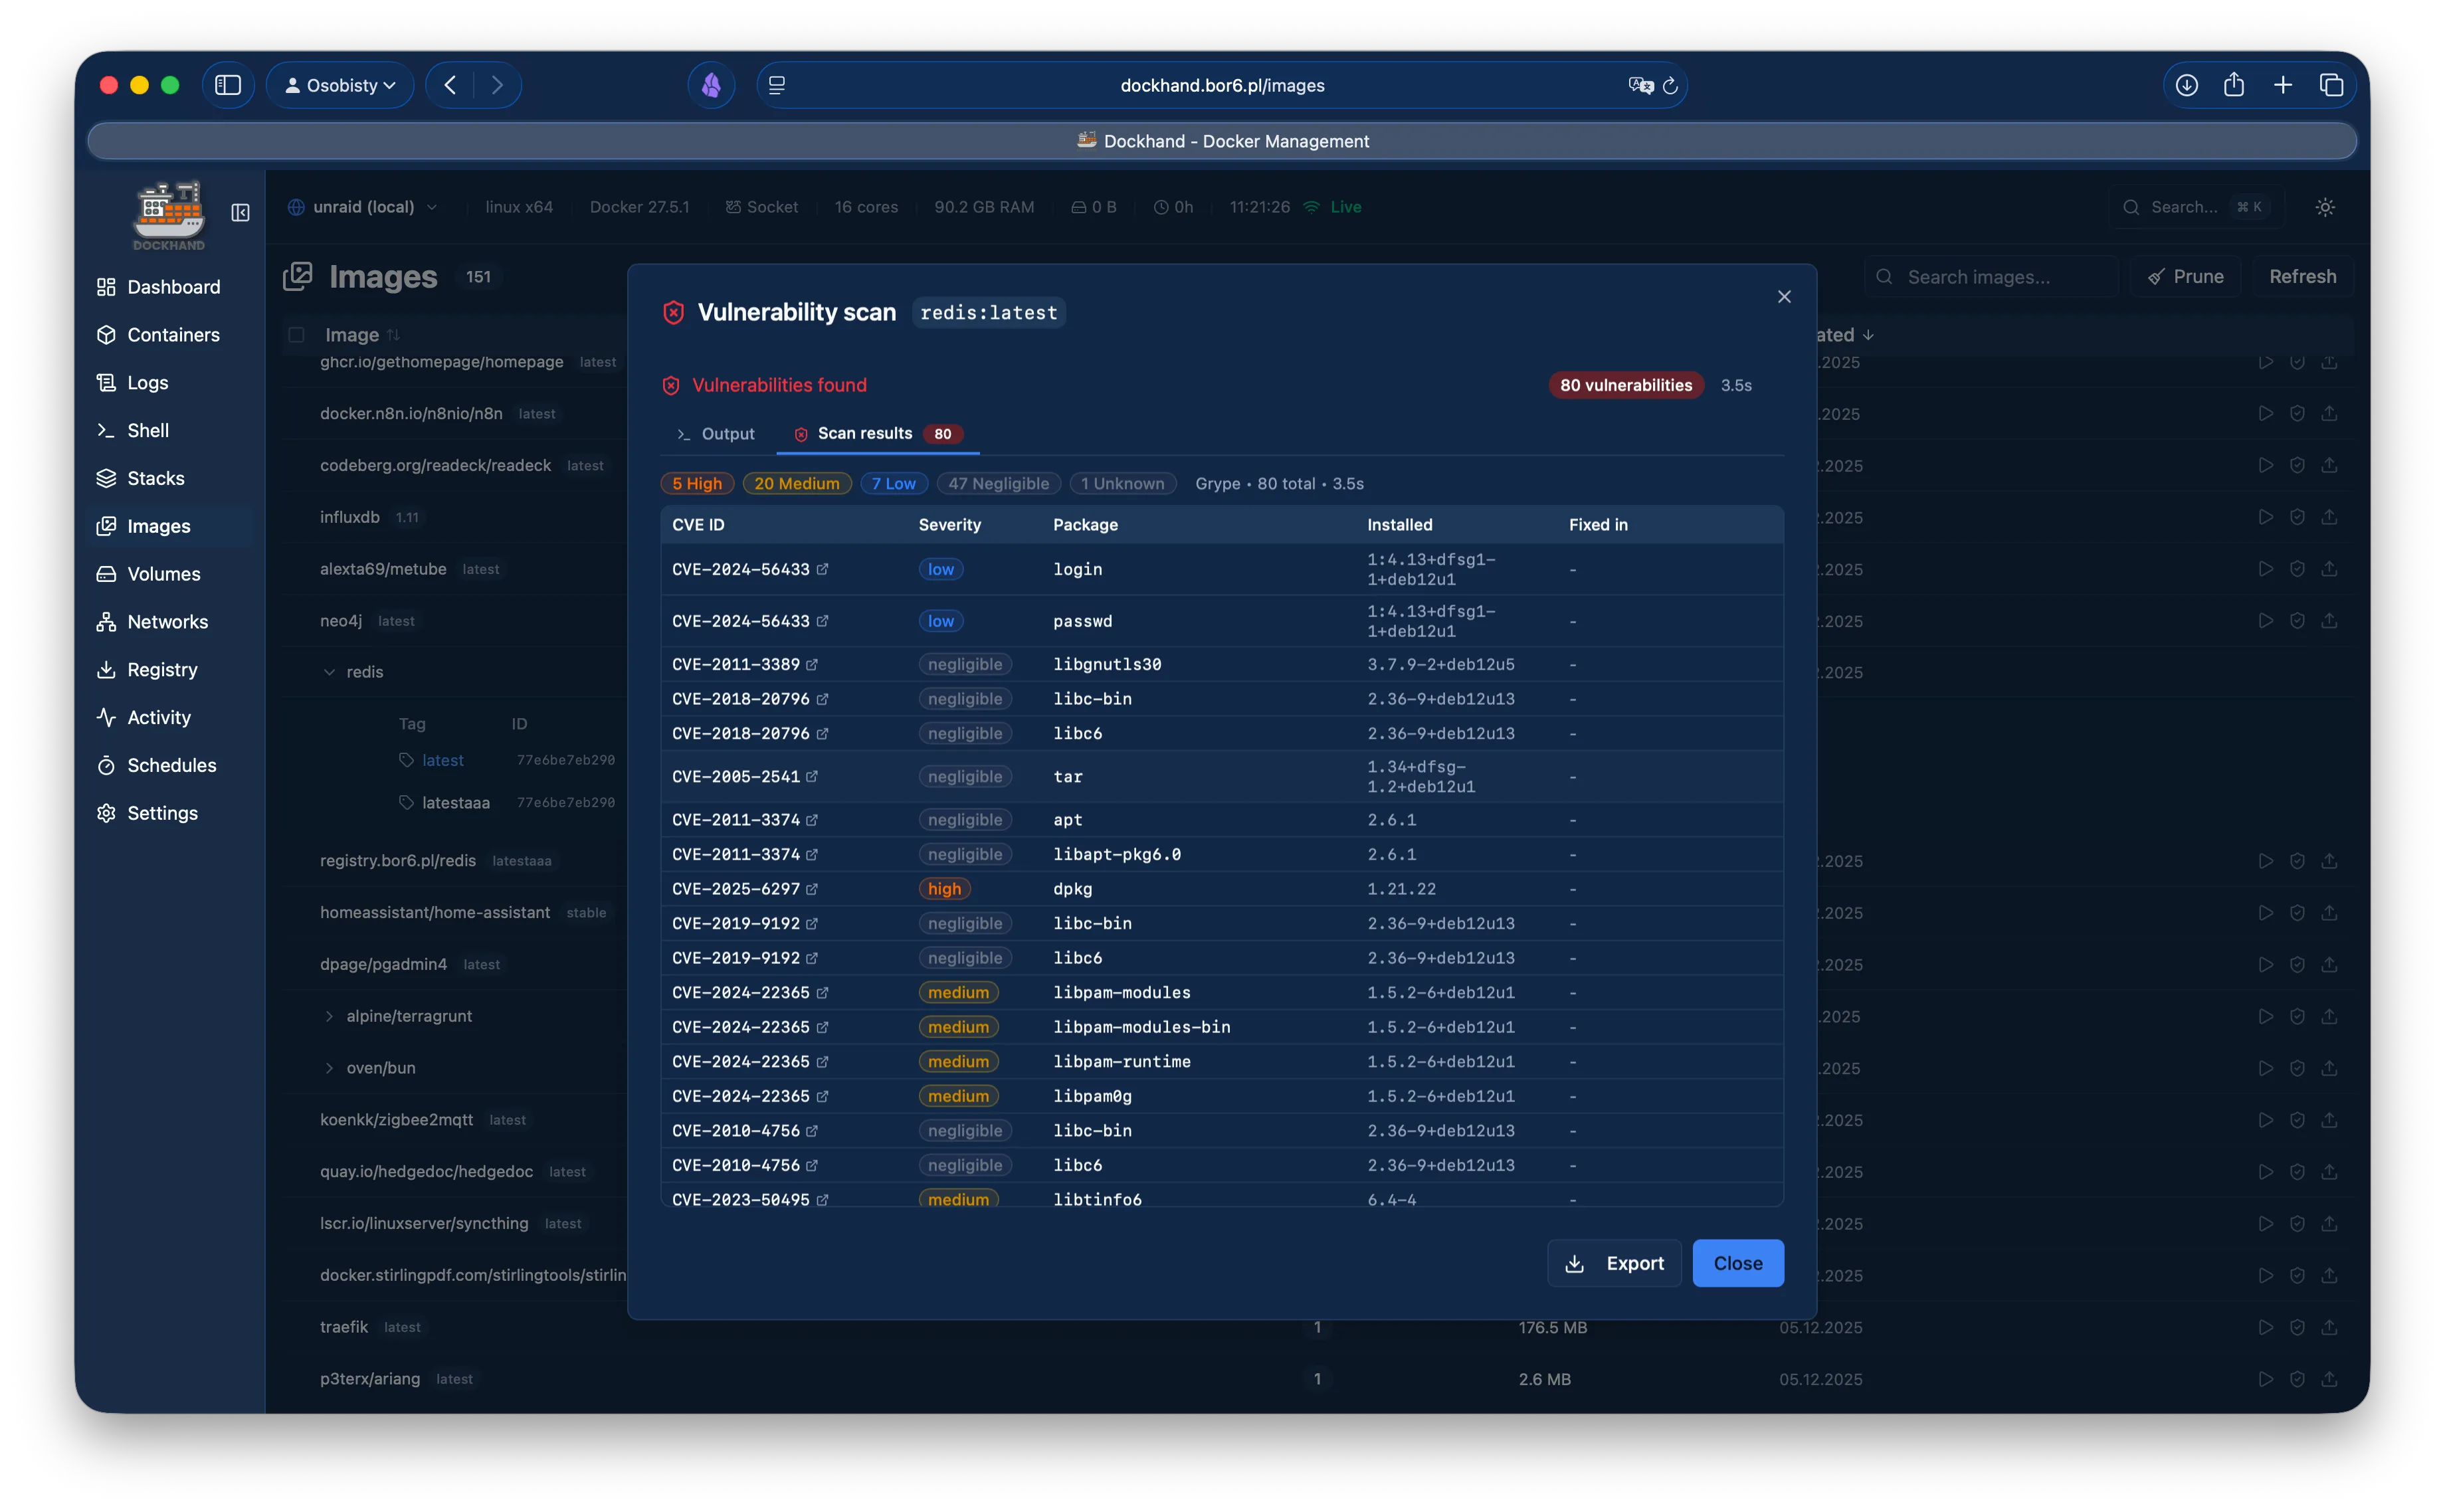2445x1512 pixels.
Task: Open the Osobisty account menu
Action: 340,85
